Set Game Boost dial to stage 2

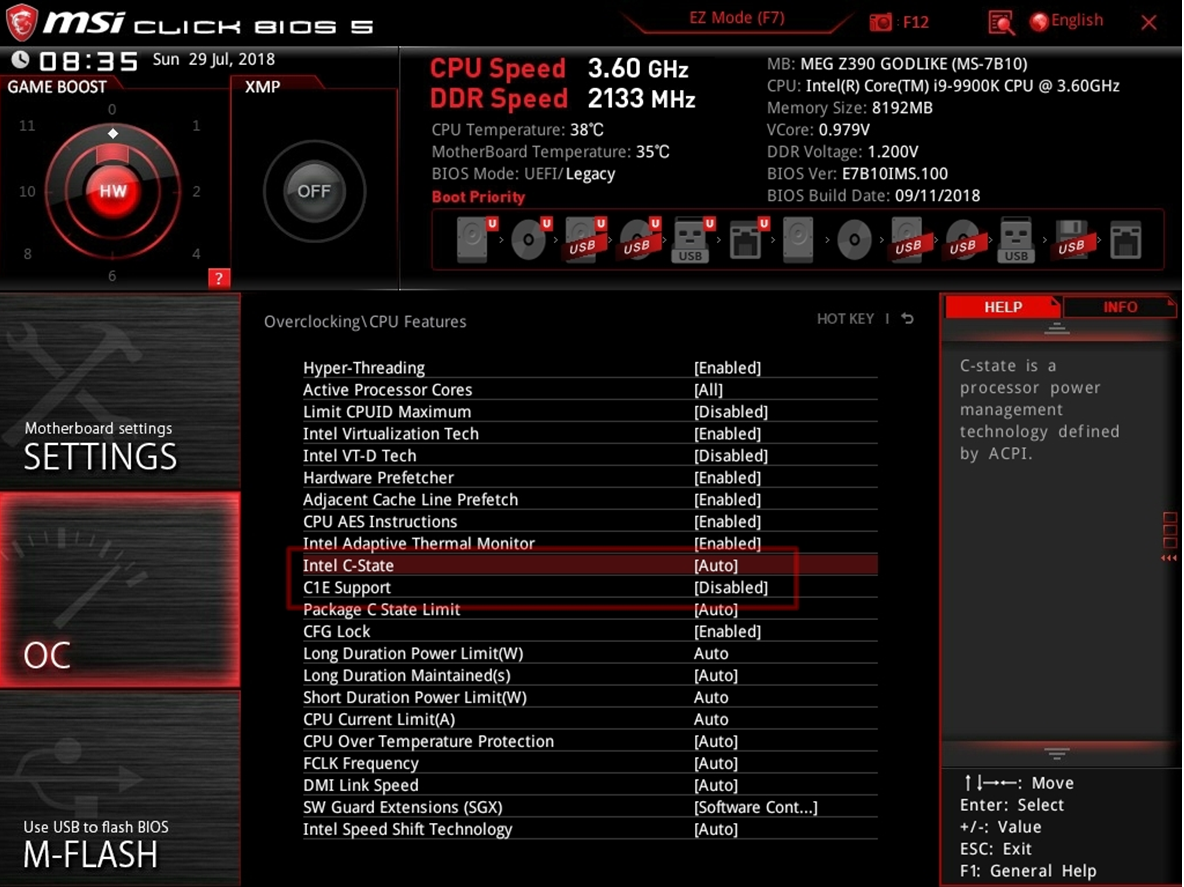coord(196,192)
